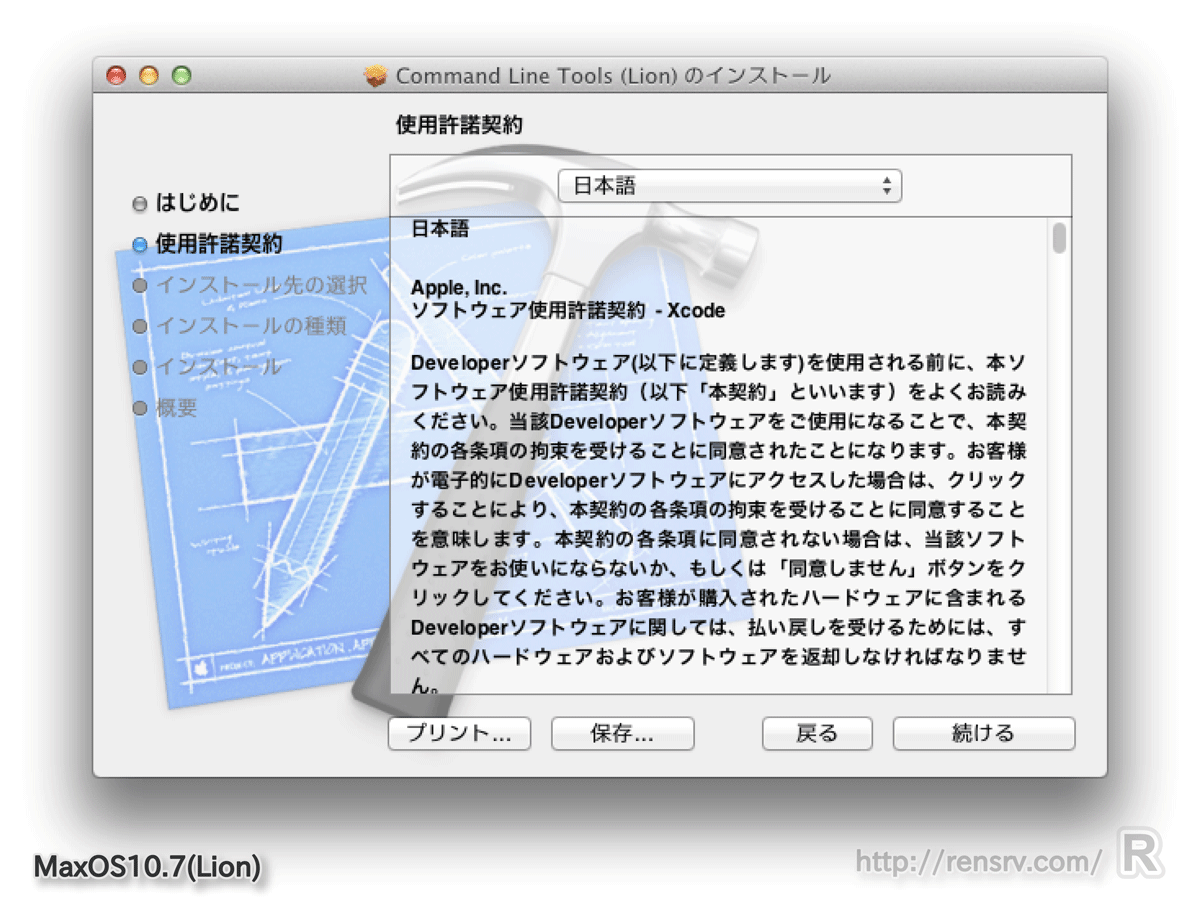This screenshot has height=906, width=1200.
Task: Click the license text scrollbar thumb
Action: 1059,238
